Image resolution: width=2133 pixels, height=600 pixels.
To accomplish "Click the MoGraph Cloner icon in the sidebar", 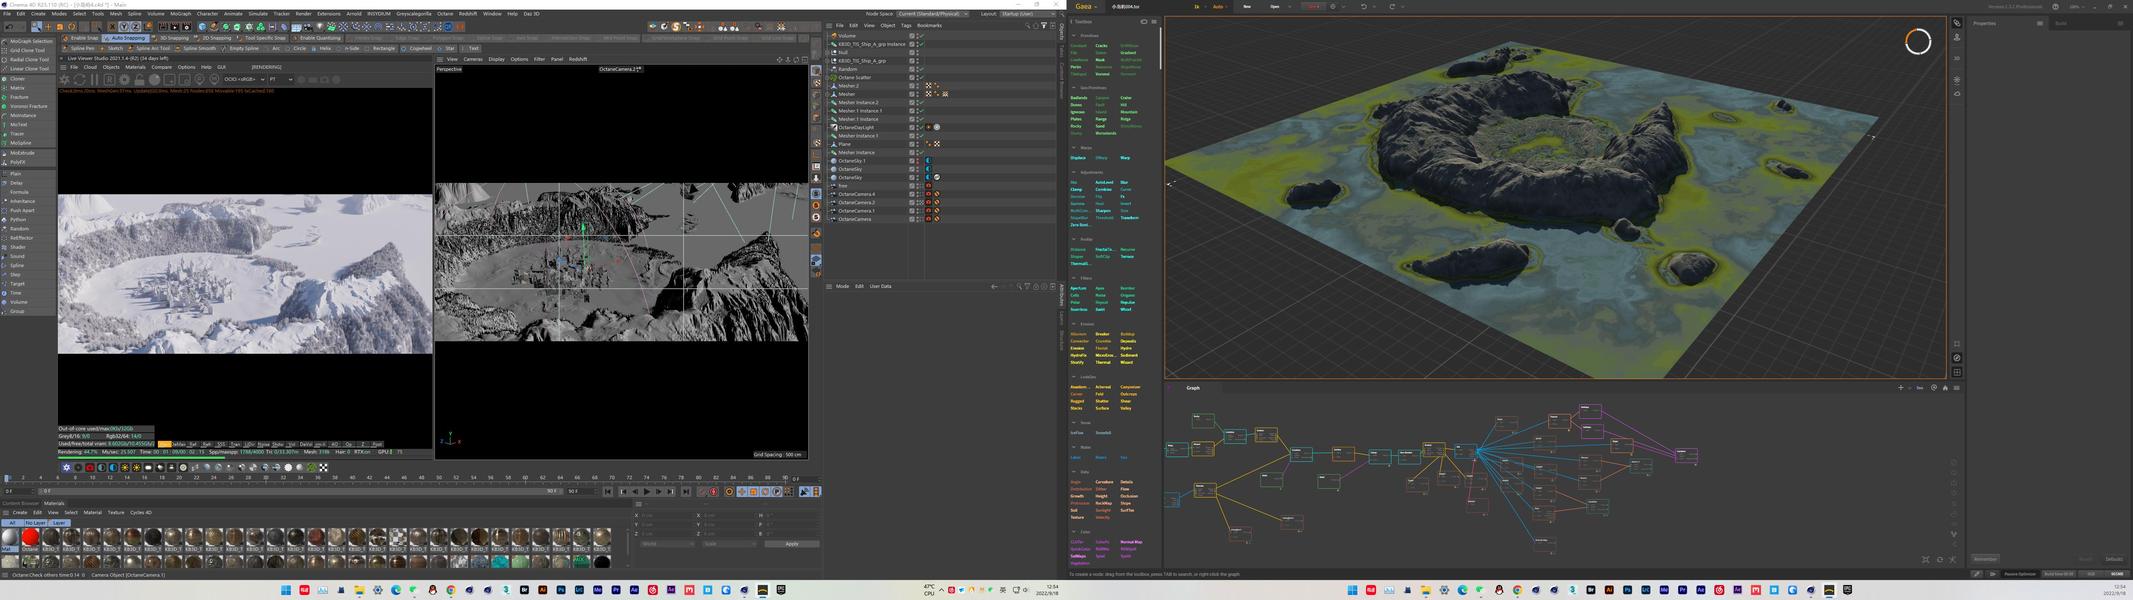I will 5,79.
